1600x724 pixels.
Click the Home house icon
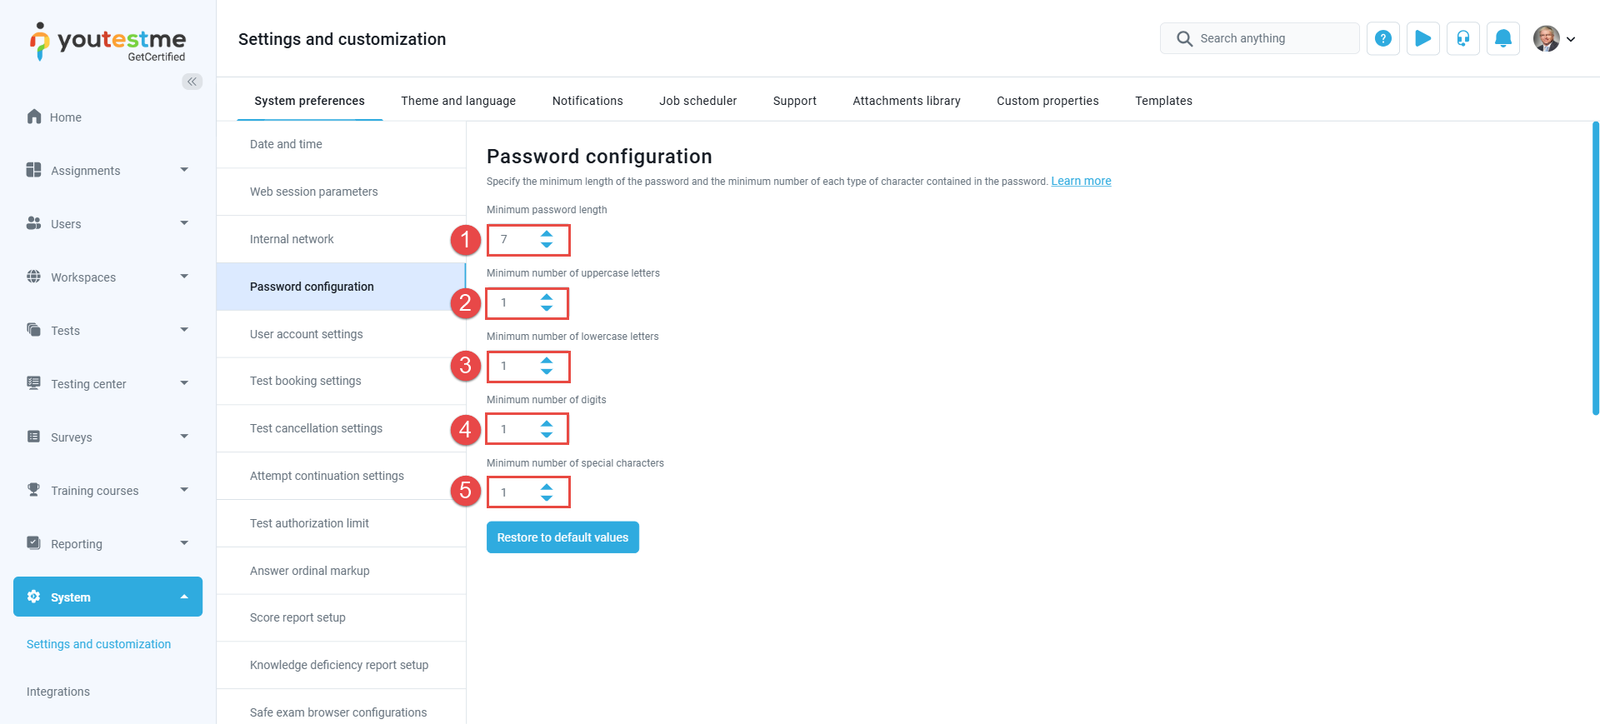(x=34, y=117)
